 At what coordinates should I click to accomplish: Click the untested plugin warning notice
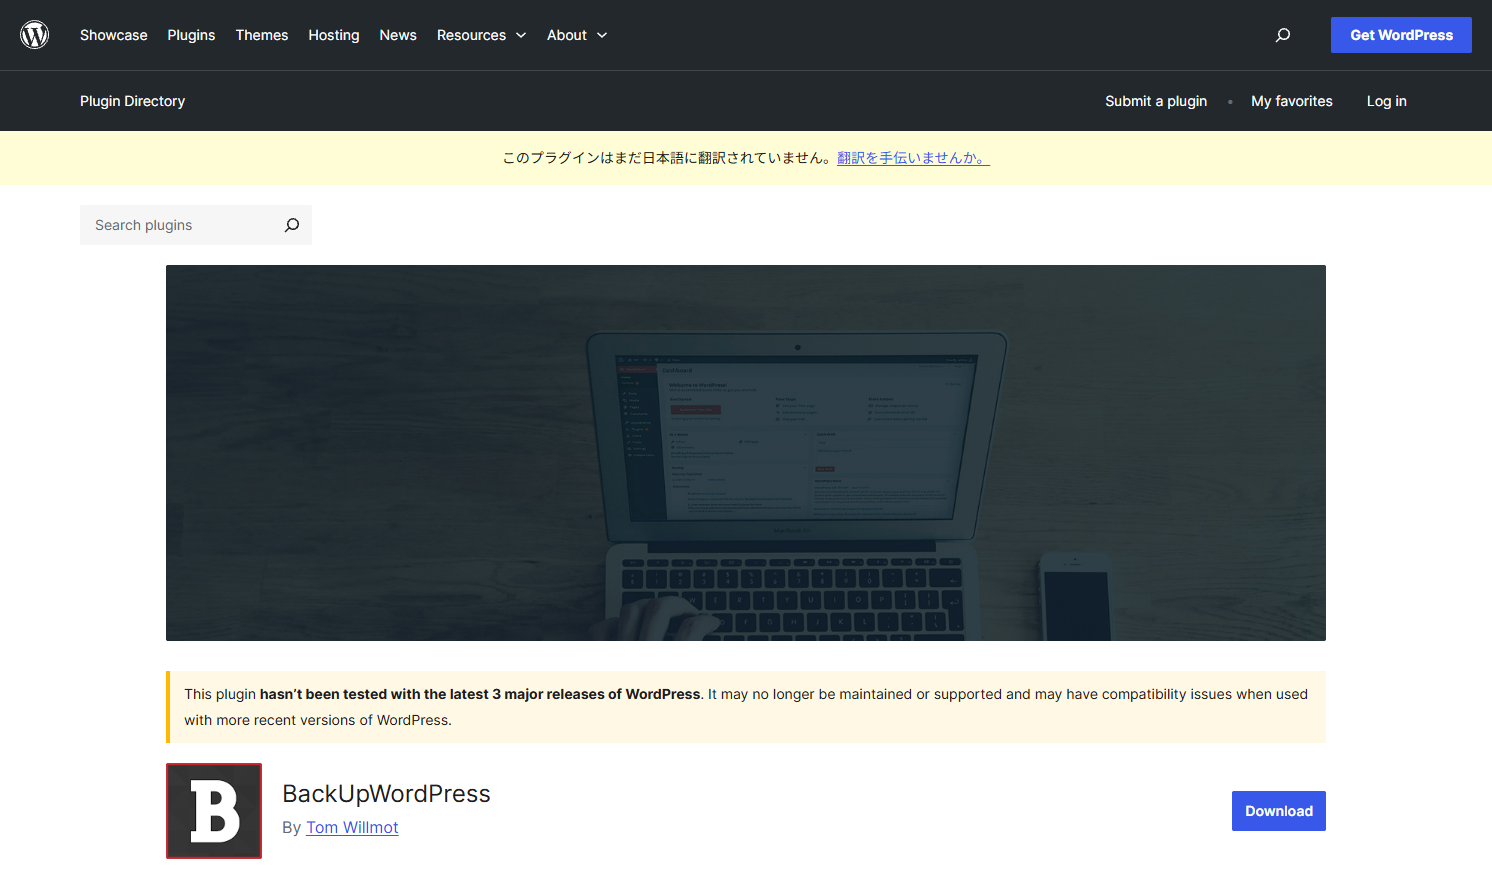coord(746,707)
